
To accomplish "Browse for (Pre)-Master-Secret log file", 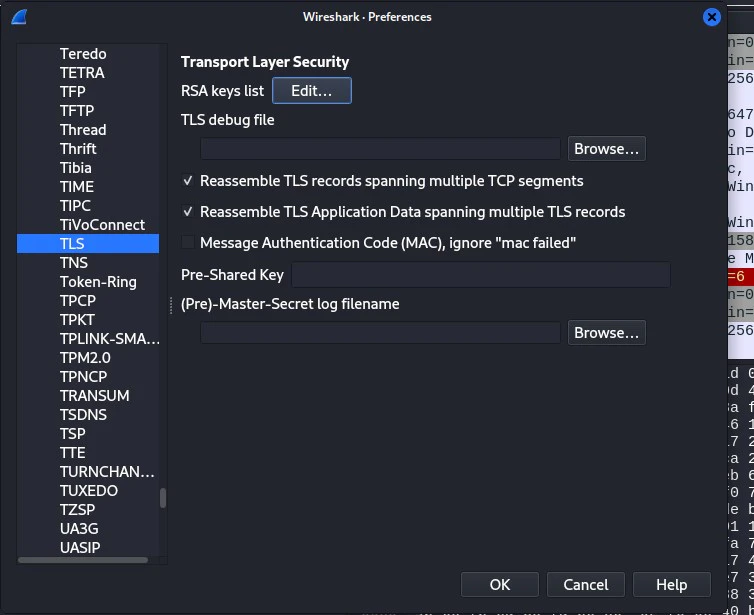I will (x=606, y=333).
